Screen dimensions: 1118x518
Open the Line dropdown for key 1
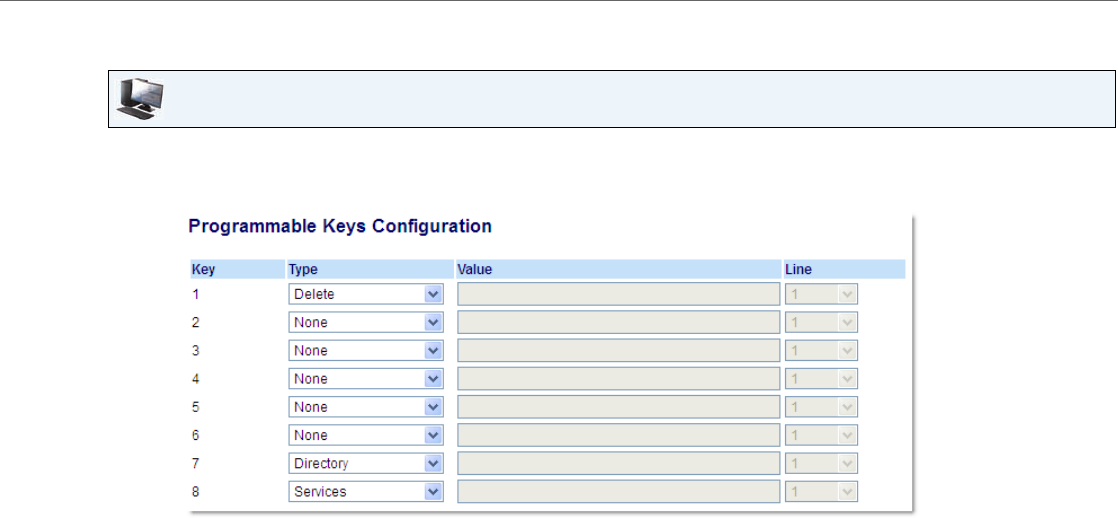(821, 294)
